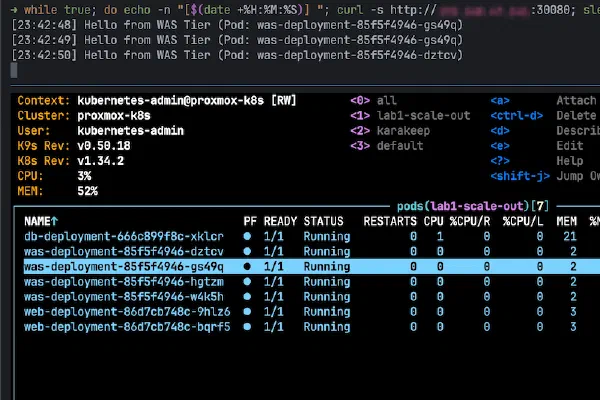Click the PF dot on was-deployment-85f5f4946-dztcv row
The image size is (600, 400).
pos(248,251)
